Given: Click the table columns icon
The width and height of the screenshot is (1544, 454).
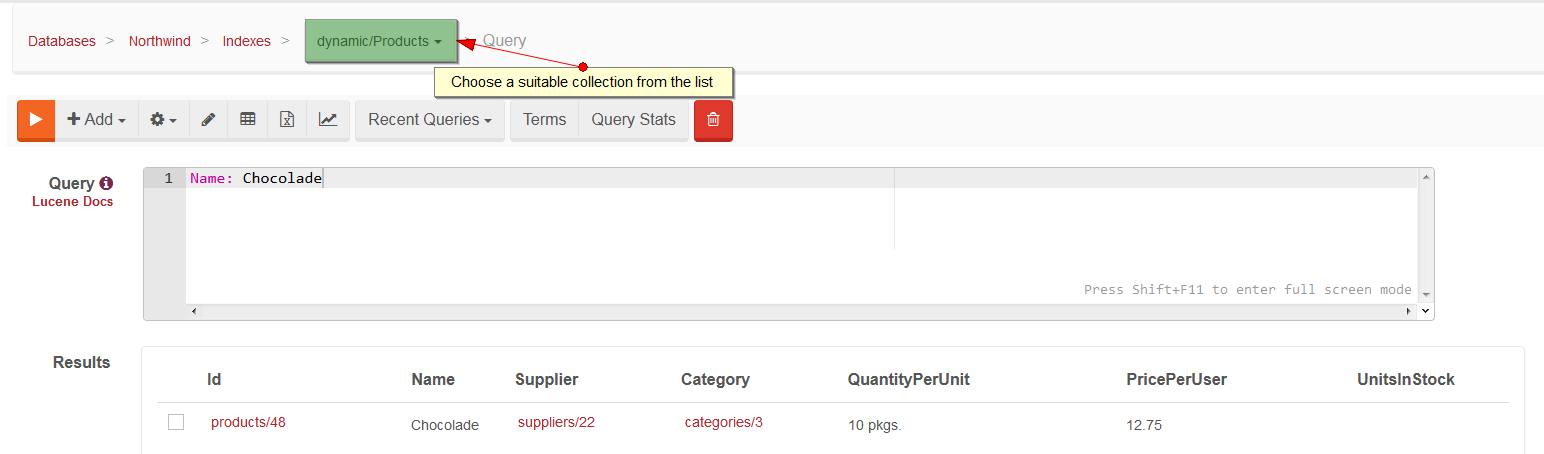Looking at the screenshot, I should [247, 120].
